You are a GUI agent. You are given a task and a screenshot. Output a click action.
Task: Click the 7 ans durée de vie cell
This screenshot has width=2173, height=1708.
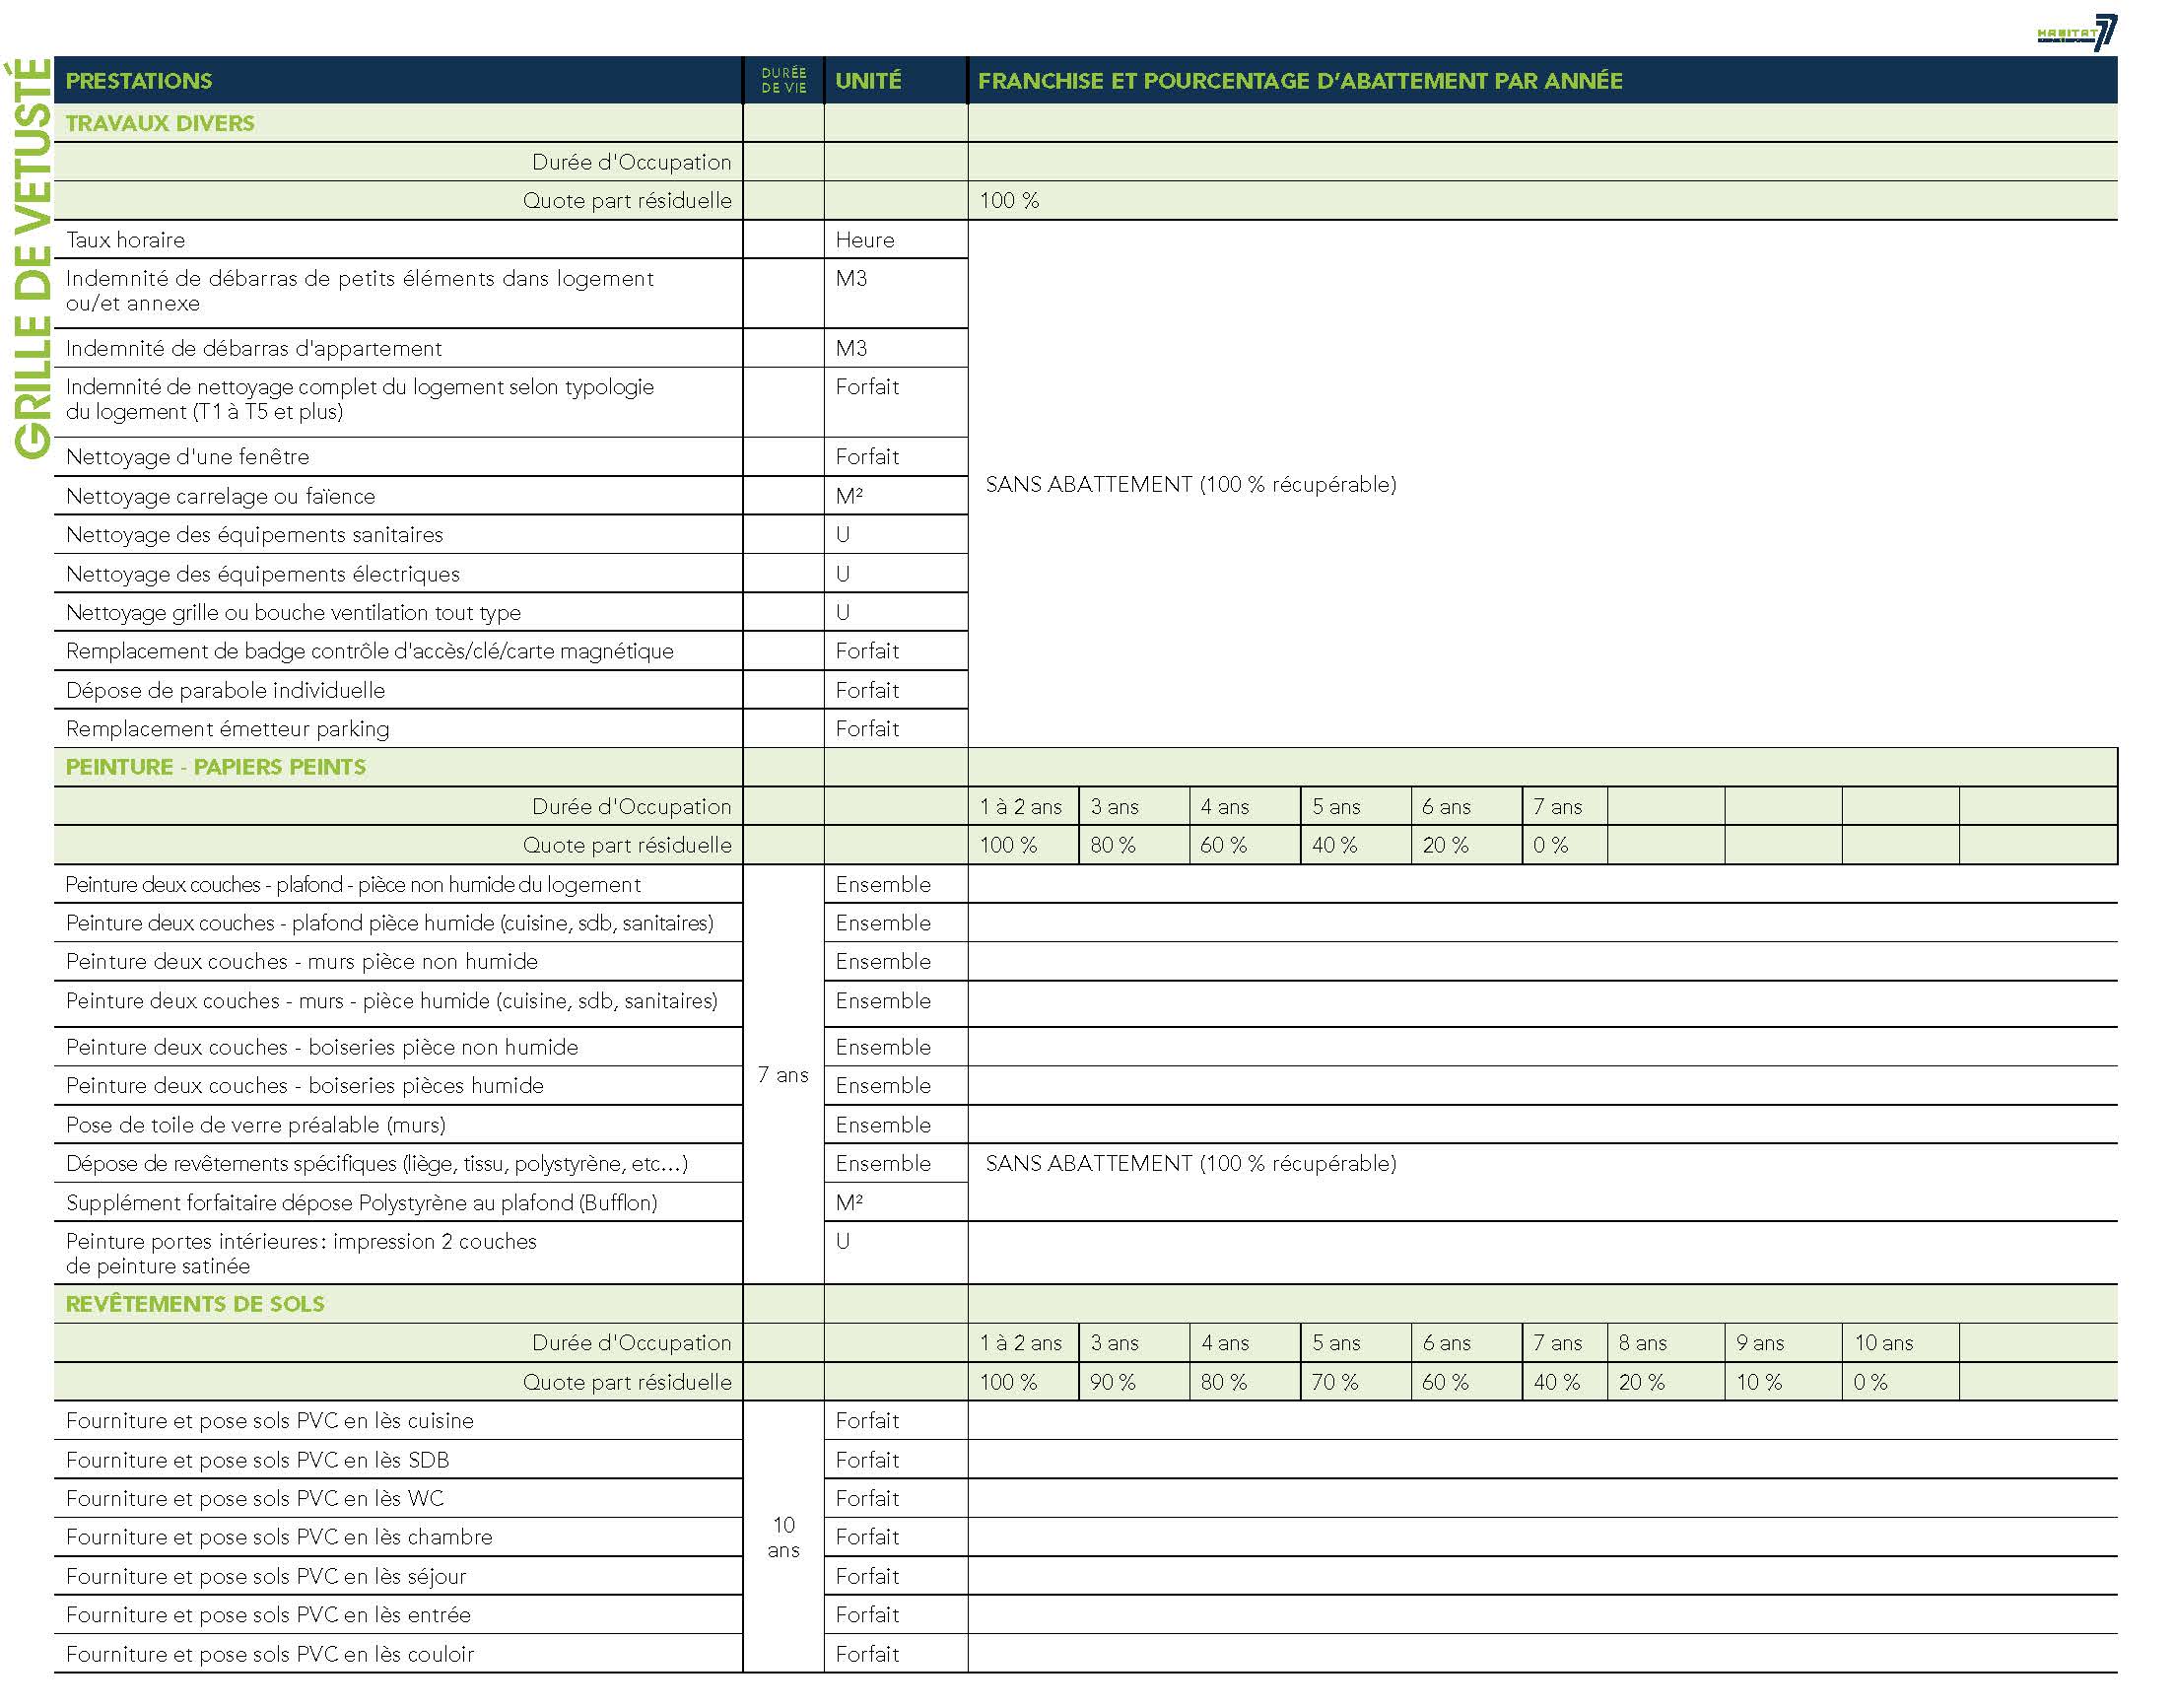(x=783, y=1074)
